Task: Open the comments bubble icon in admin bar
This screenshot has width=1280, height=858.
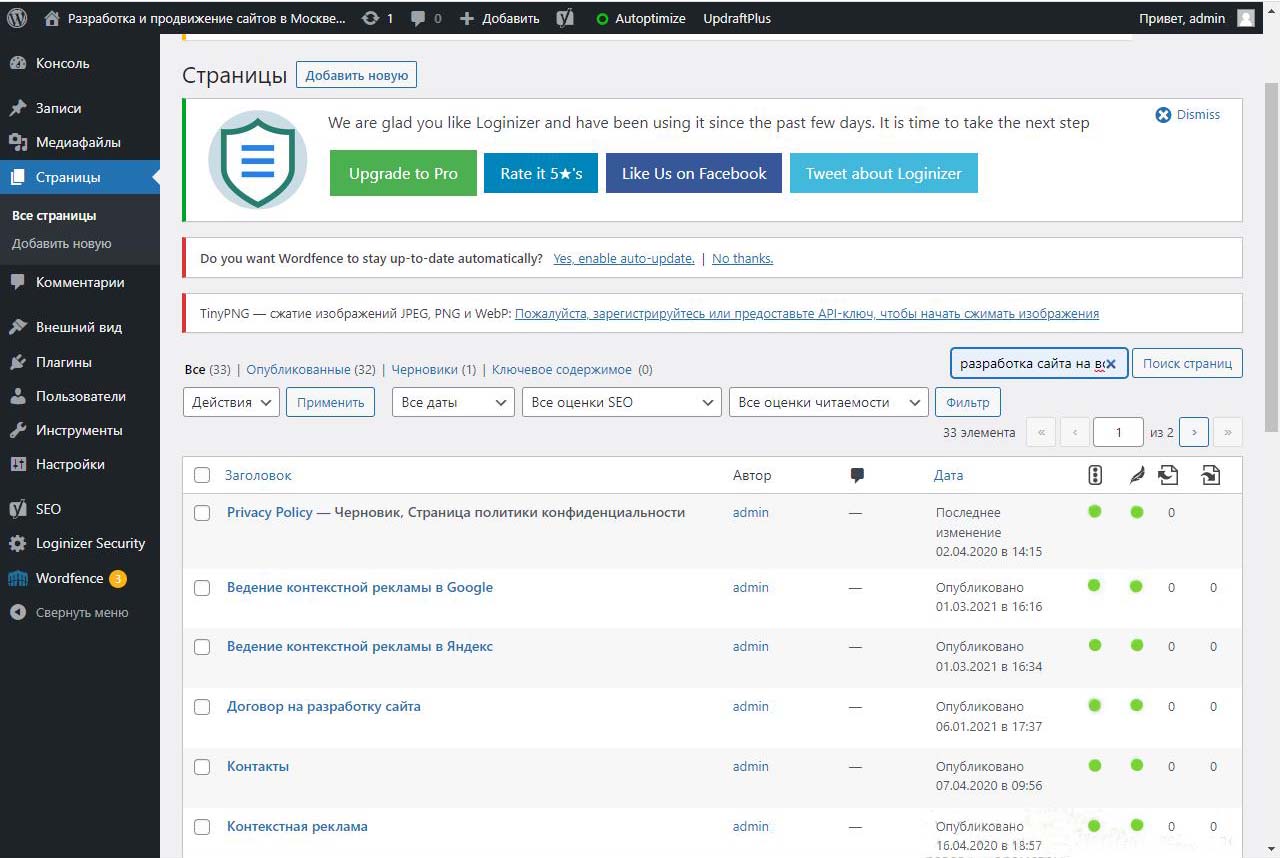Action: 417,18
